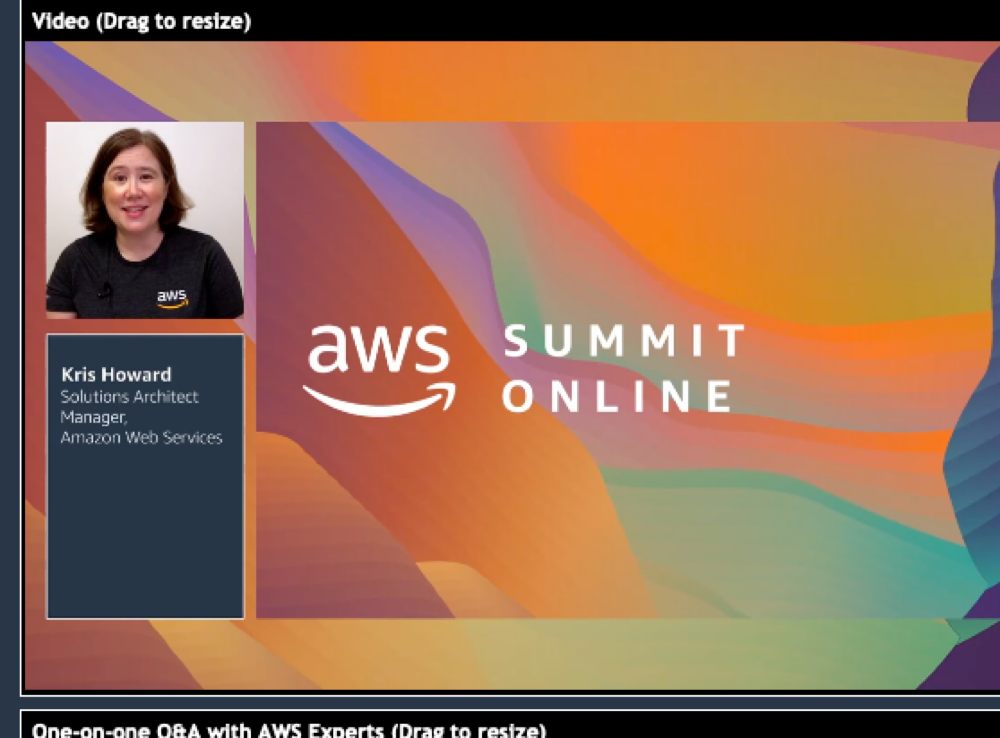Click the small AWS logo on presenter's shirt

(x=172, y=297)
